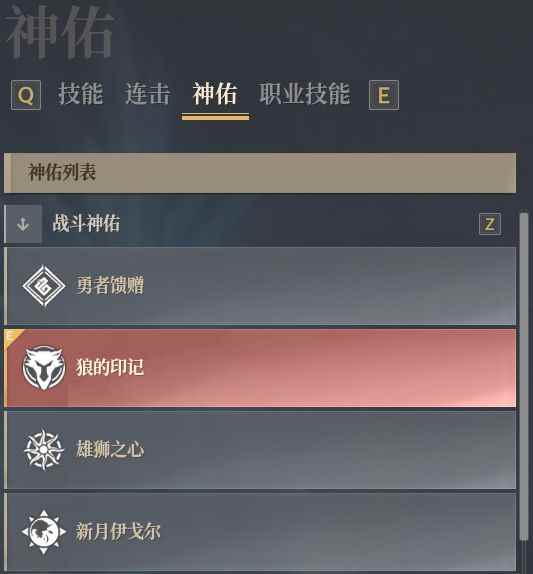533x574 pixels.
Task: Switch to the 技能 tab
Action: click(81, 94)
